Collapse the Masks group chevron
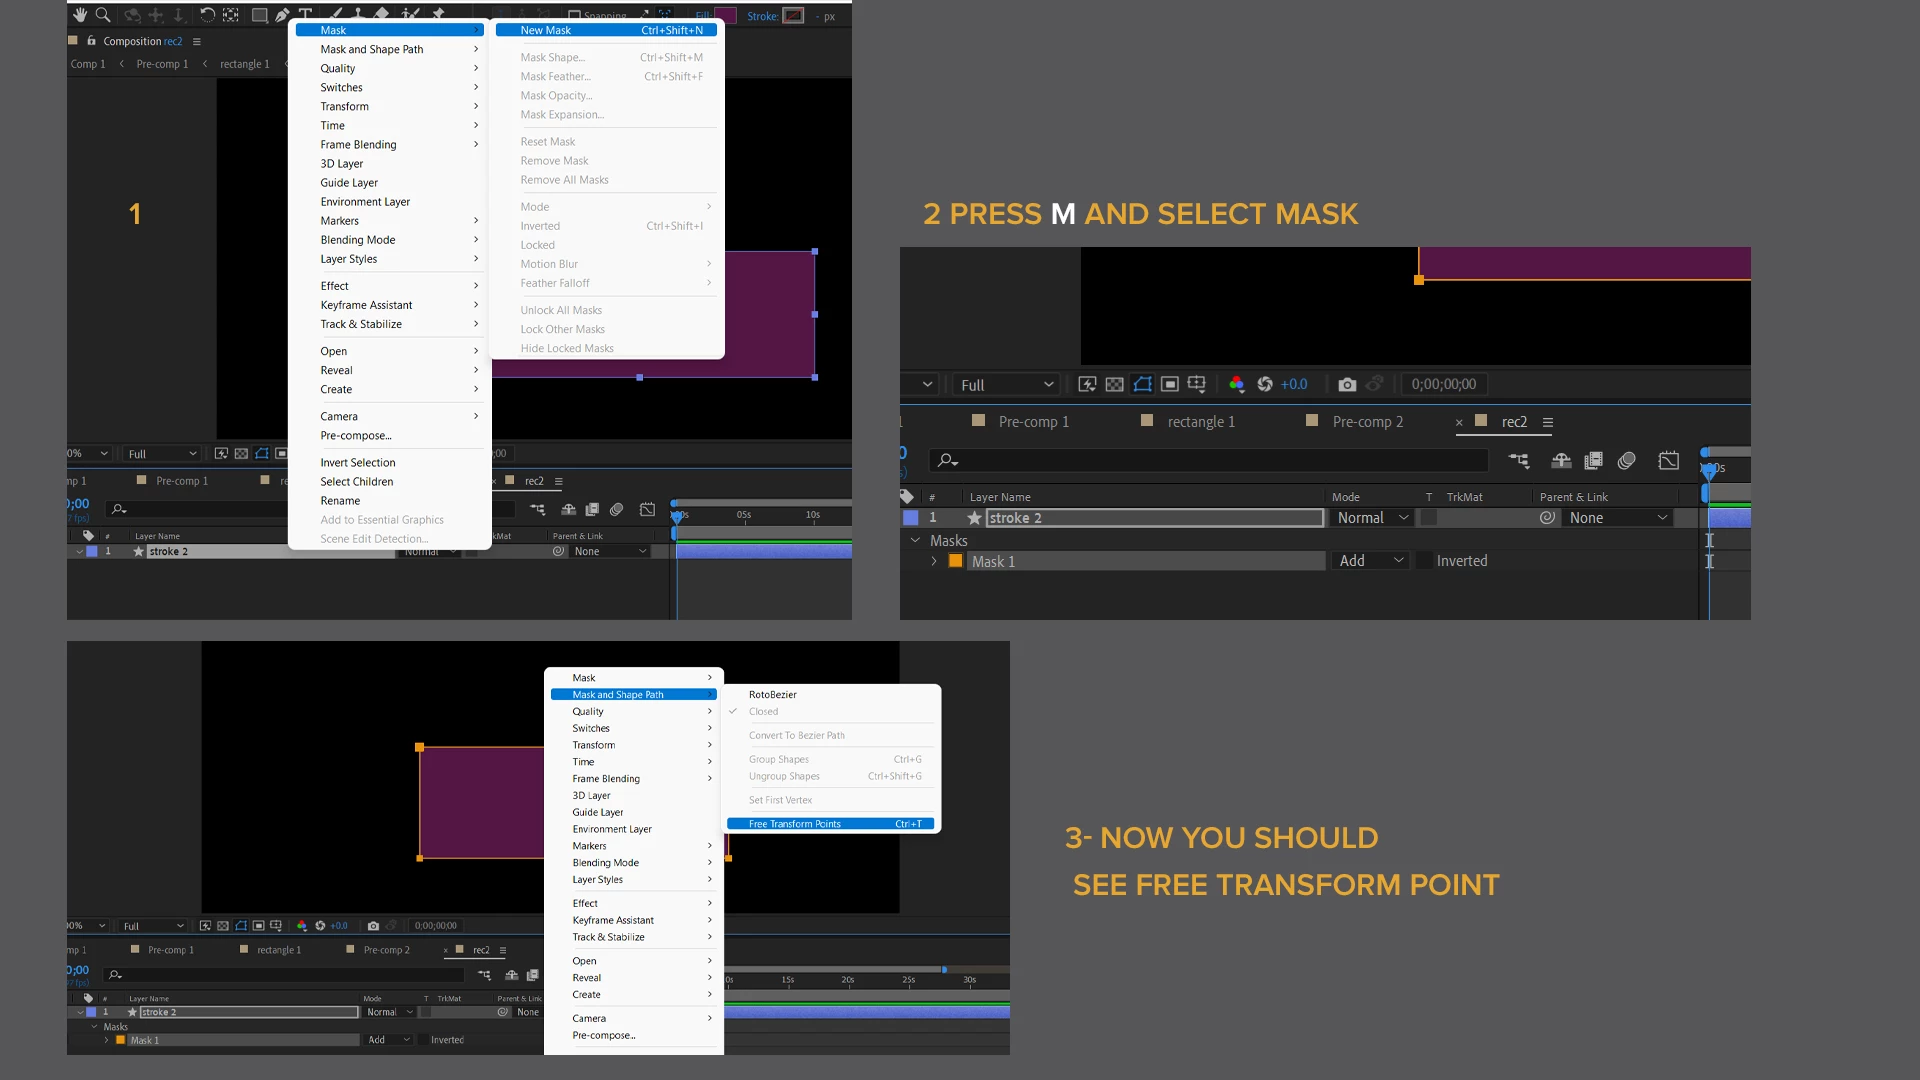 click(915, 540)
